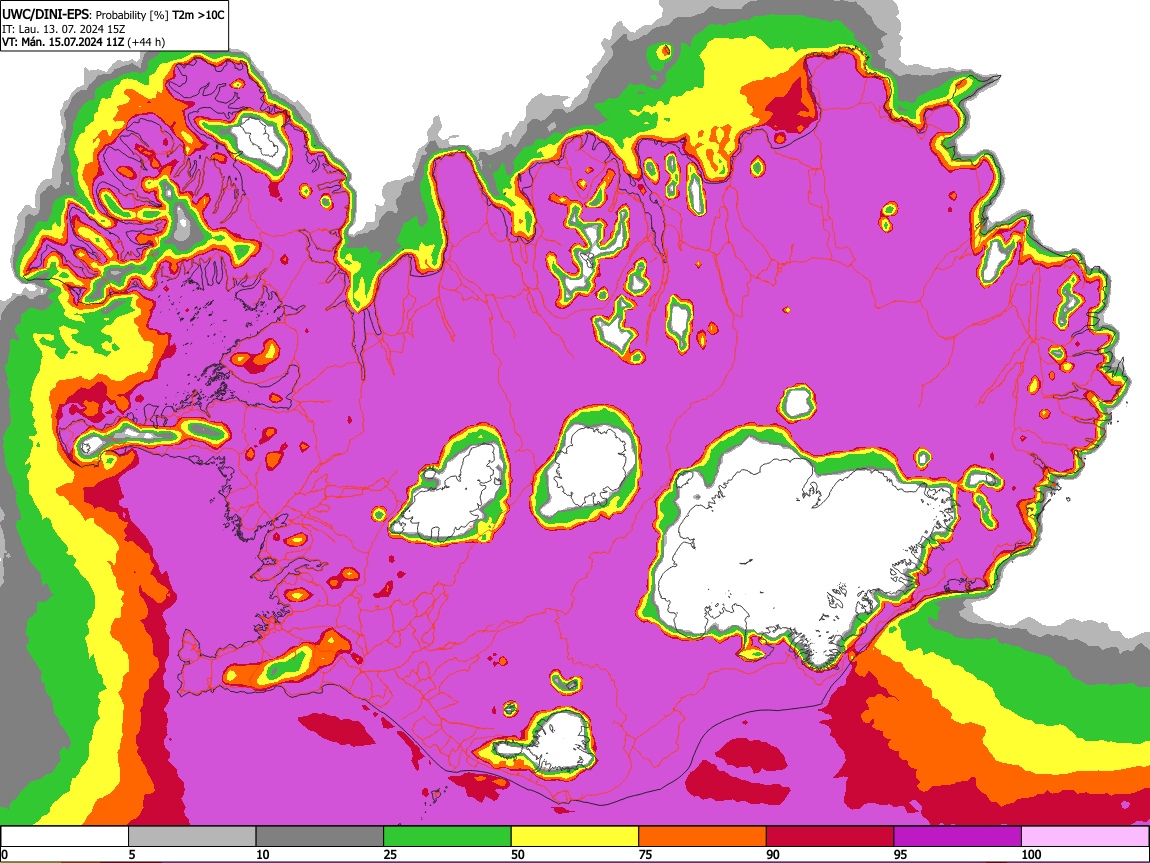Click the light gray 5–10 legend band
This screenshot has width=1150, height=863.
192,837
